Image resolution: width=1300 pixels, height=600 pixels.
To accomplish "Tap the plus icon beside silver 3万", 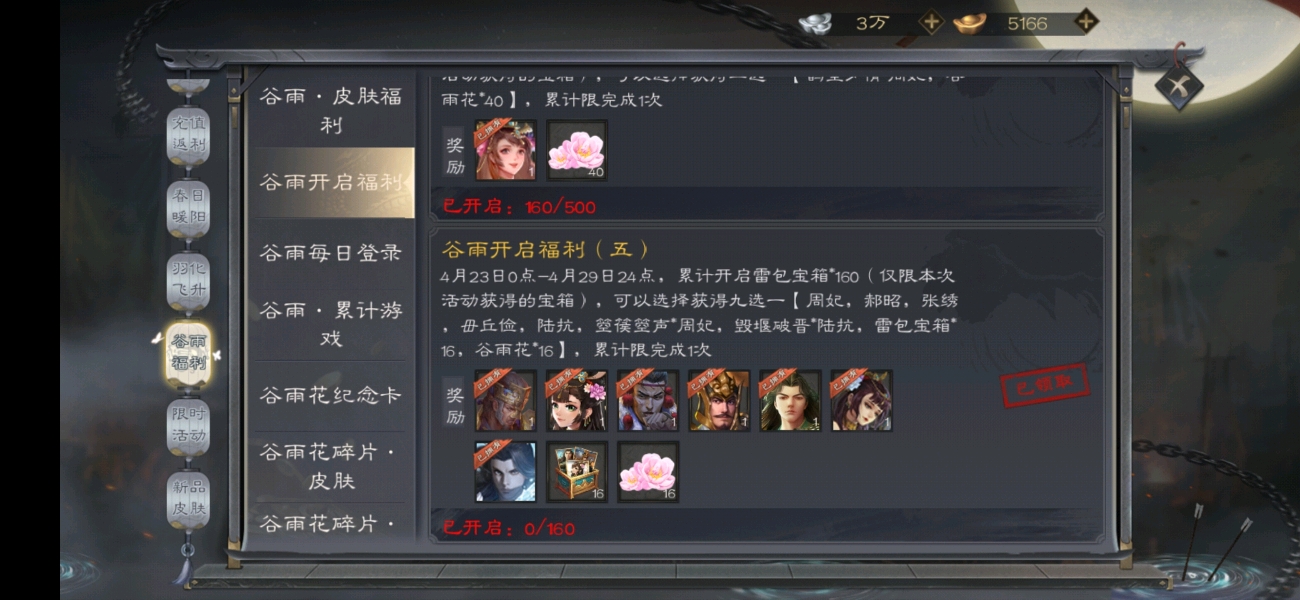I will click(931, 22).
